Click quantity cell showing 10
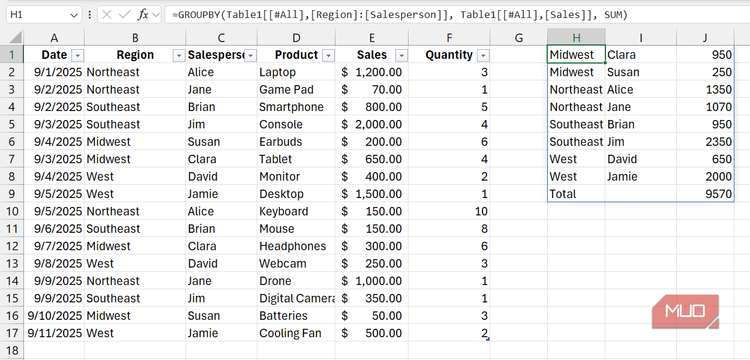The image size is (750, 360). [449, 211]
